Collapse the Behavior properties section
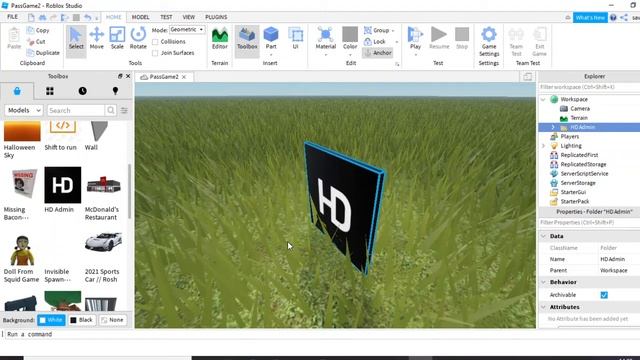 543,282
